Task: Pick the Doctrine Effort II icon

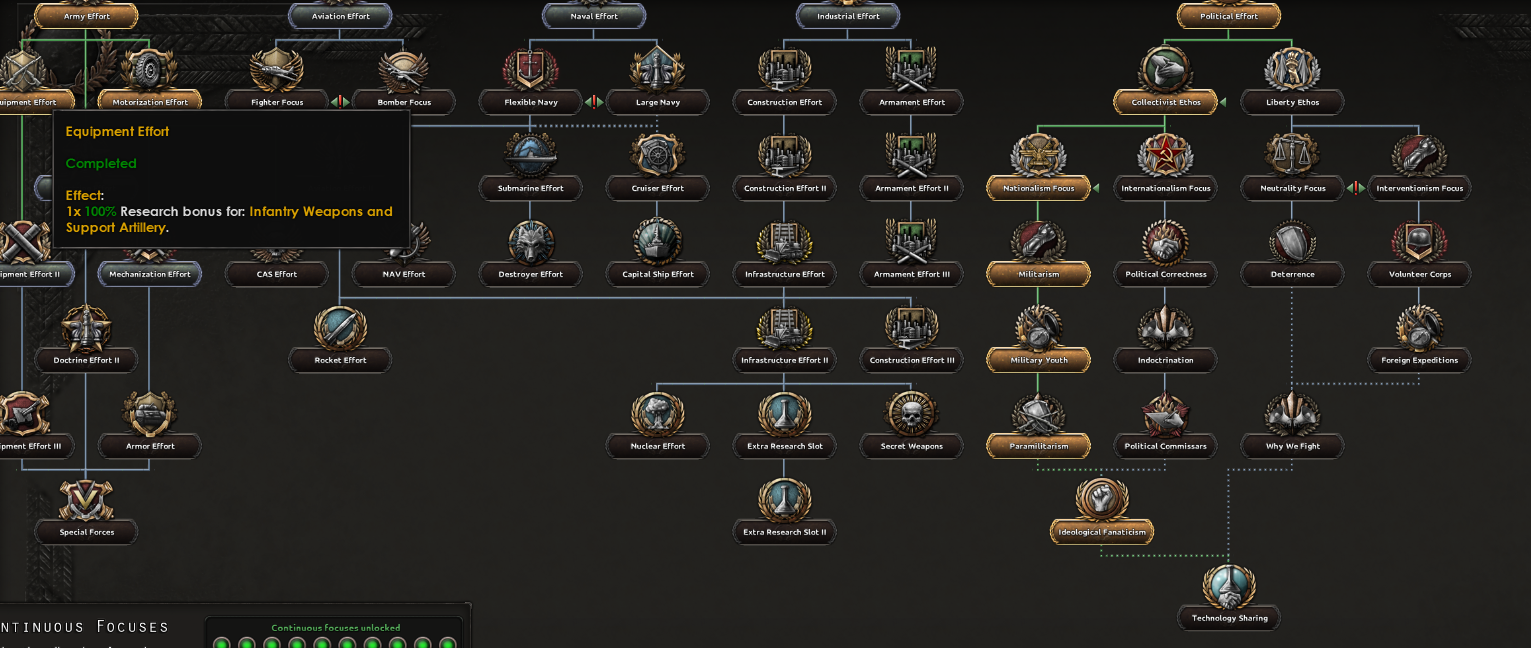Action: 86,329
